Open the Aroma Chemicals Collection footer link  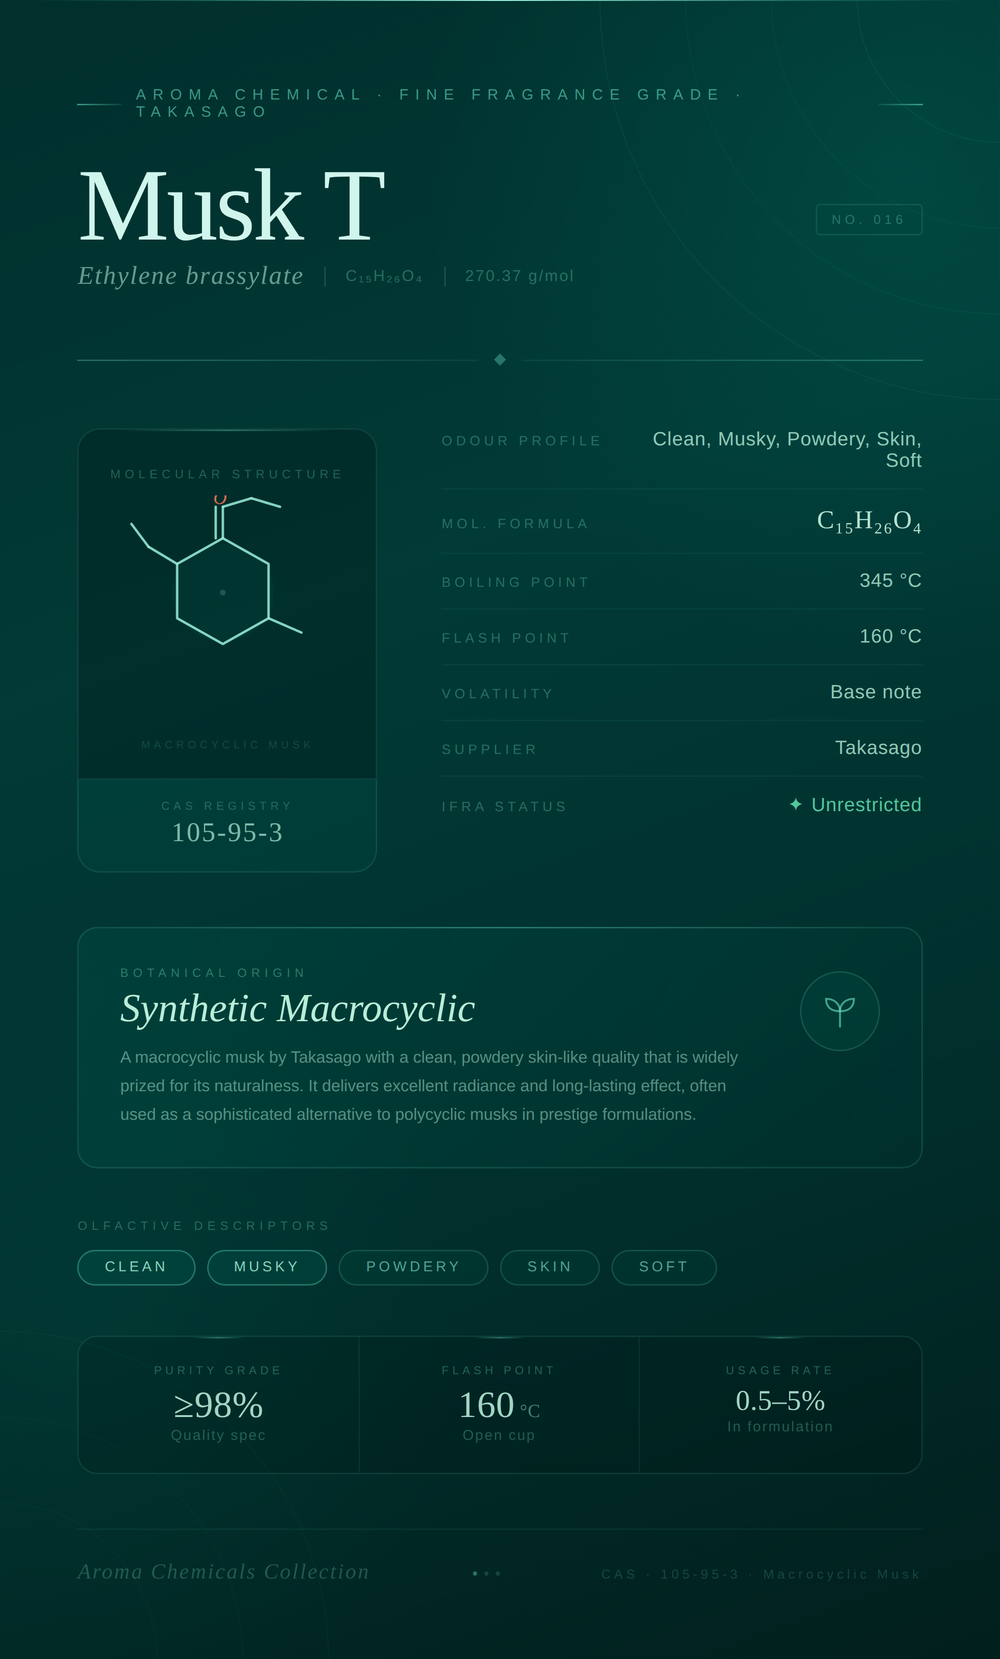point(224,1572)
